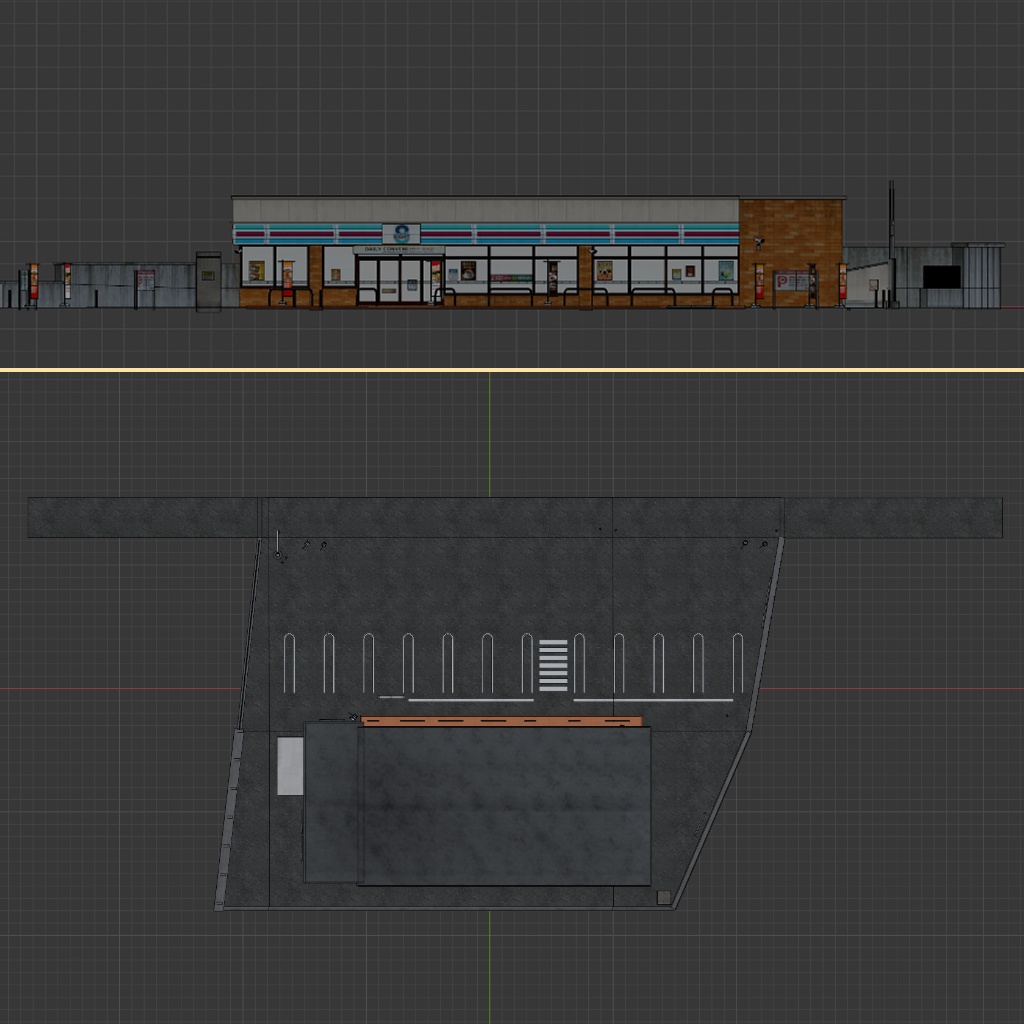Click the yellow divider between the two viewports

point(512,370)
